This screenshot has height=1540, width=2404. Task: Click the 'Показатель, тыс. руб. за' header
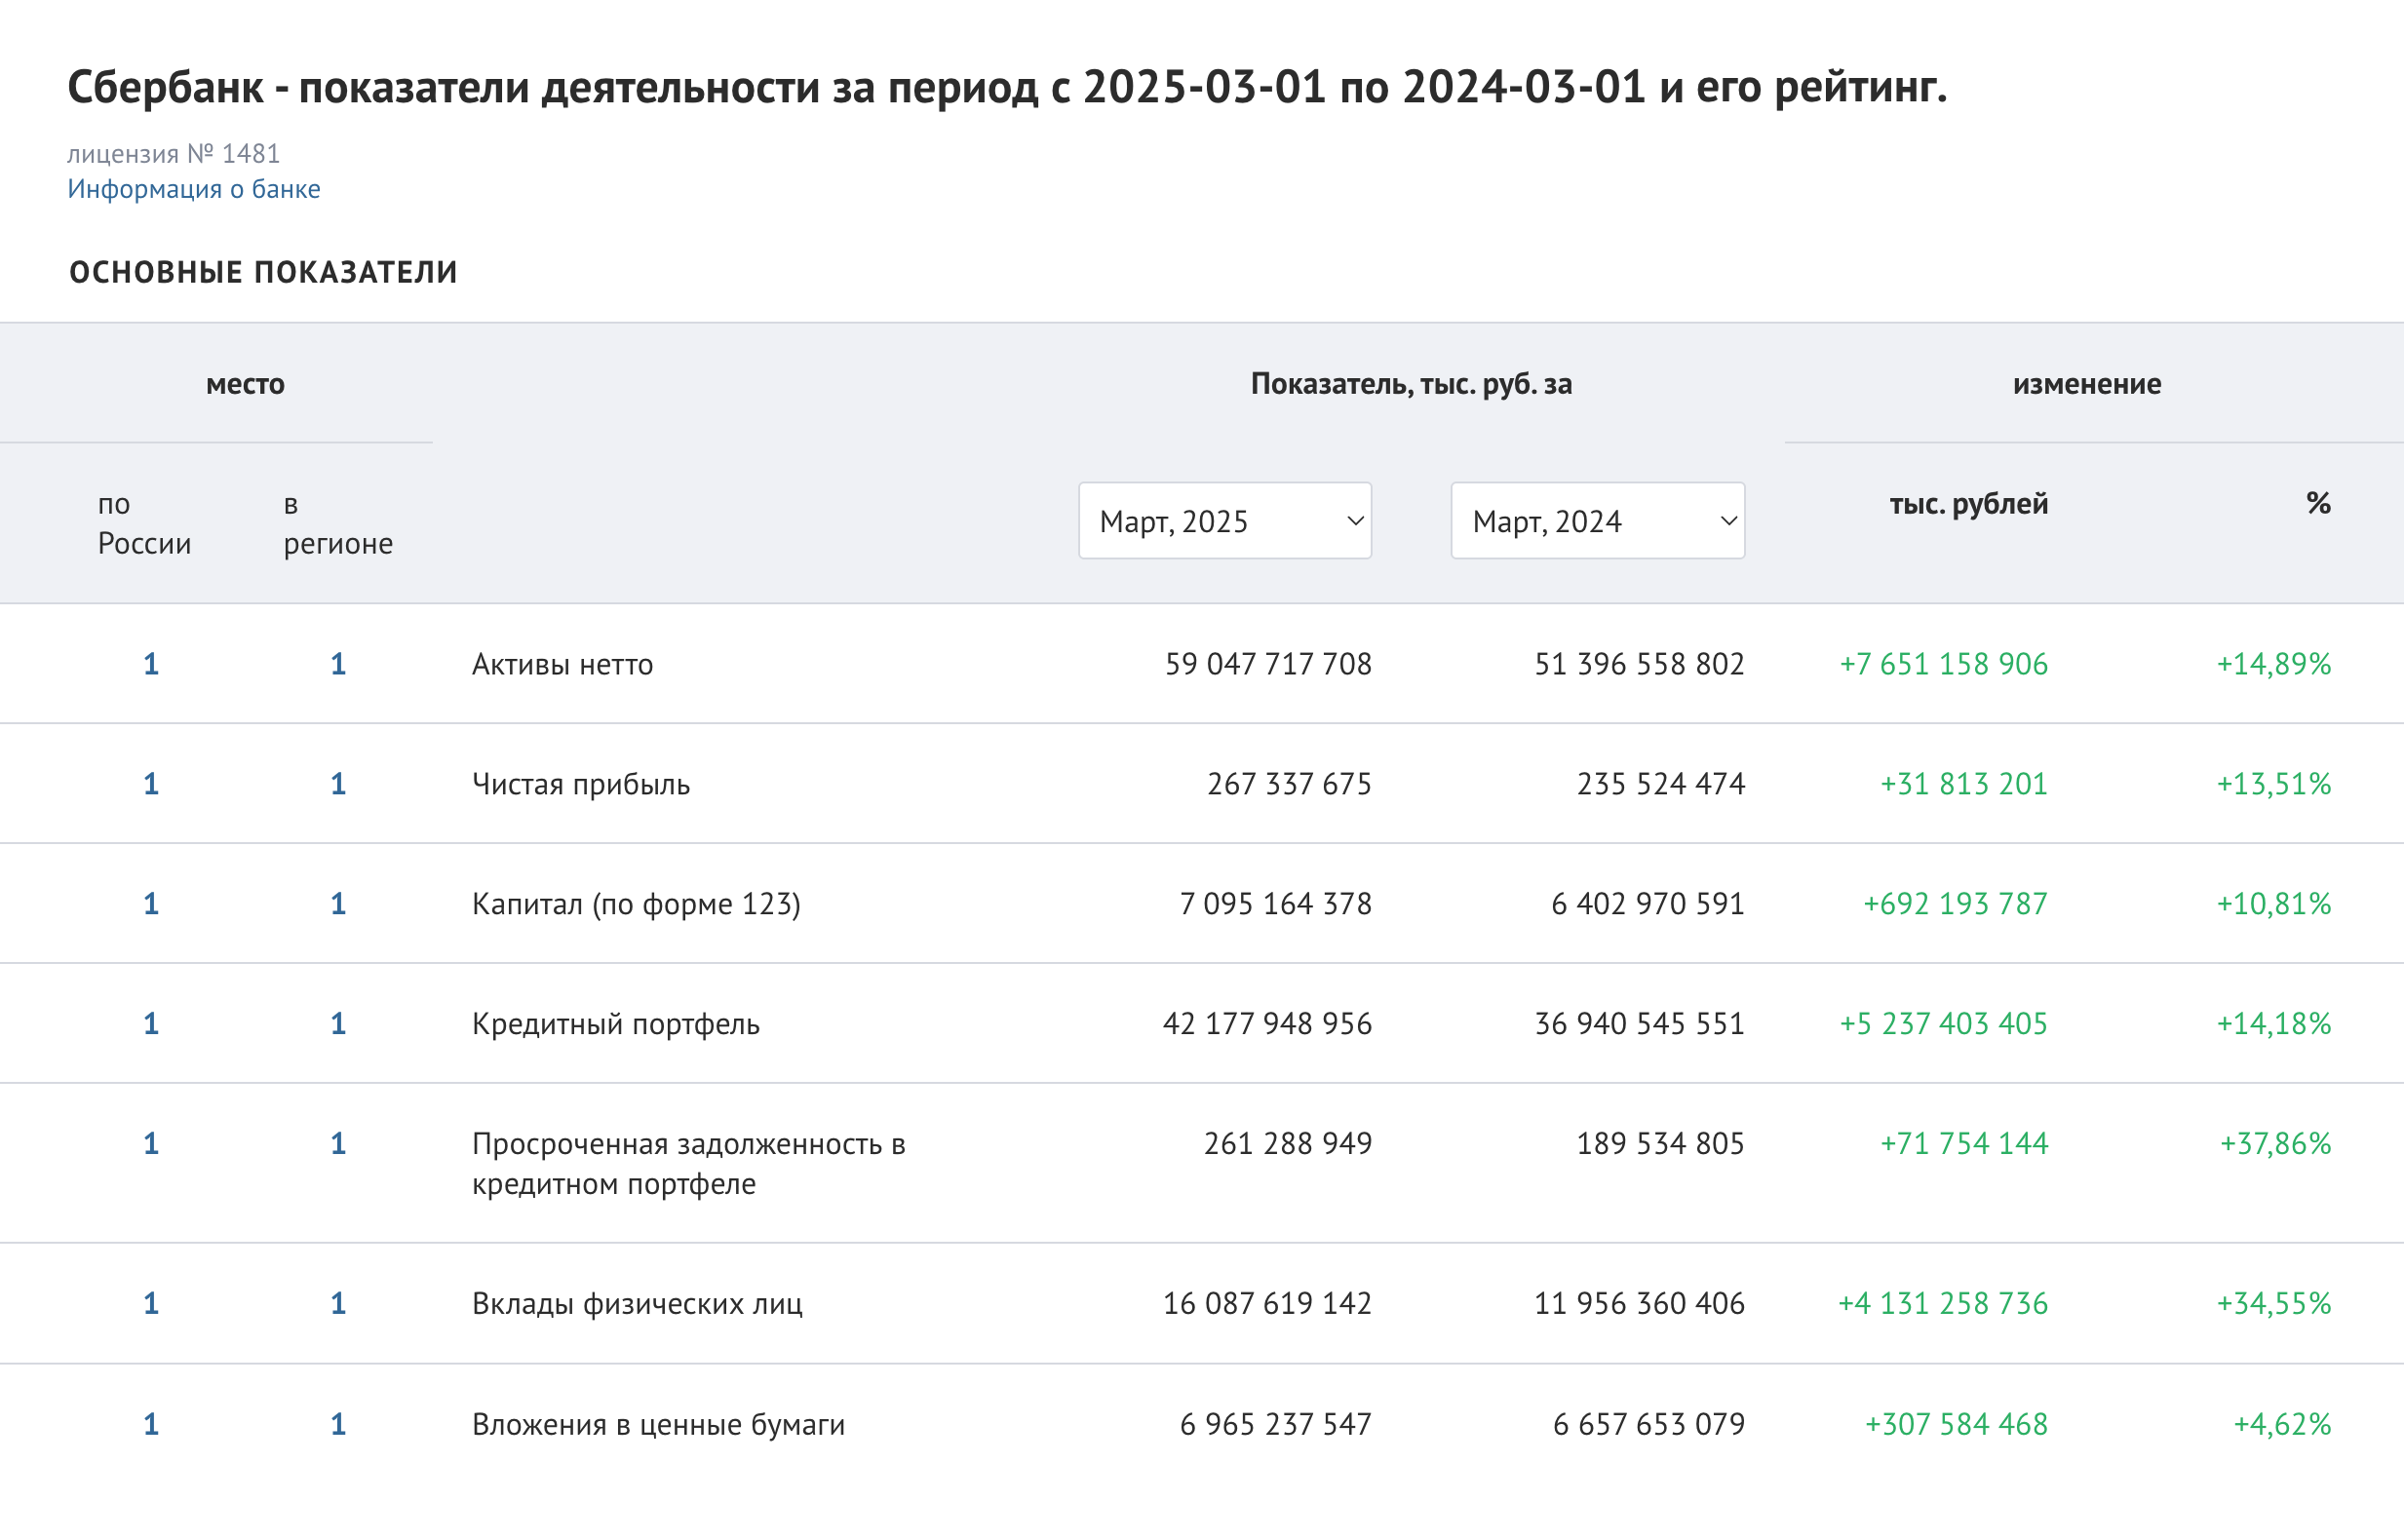coord(1411,385)
